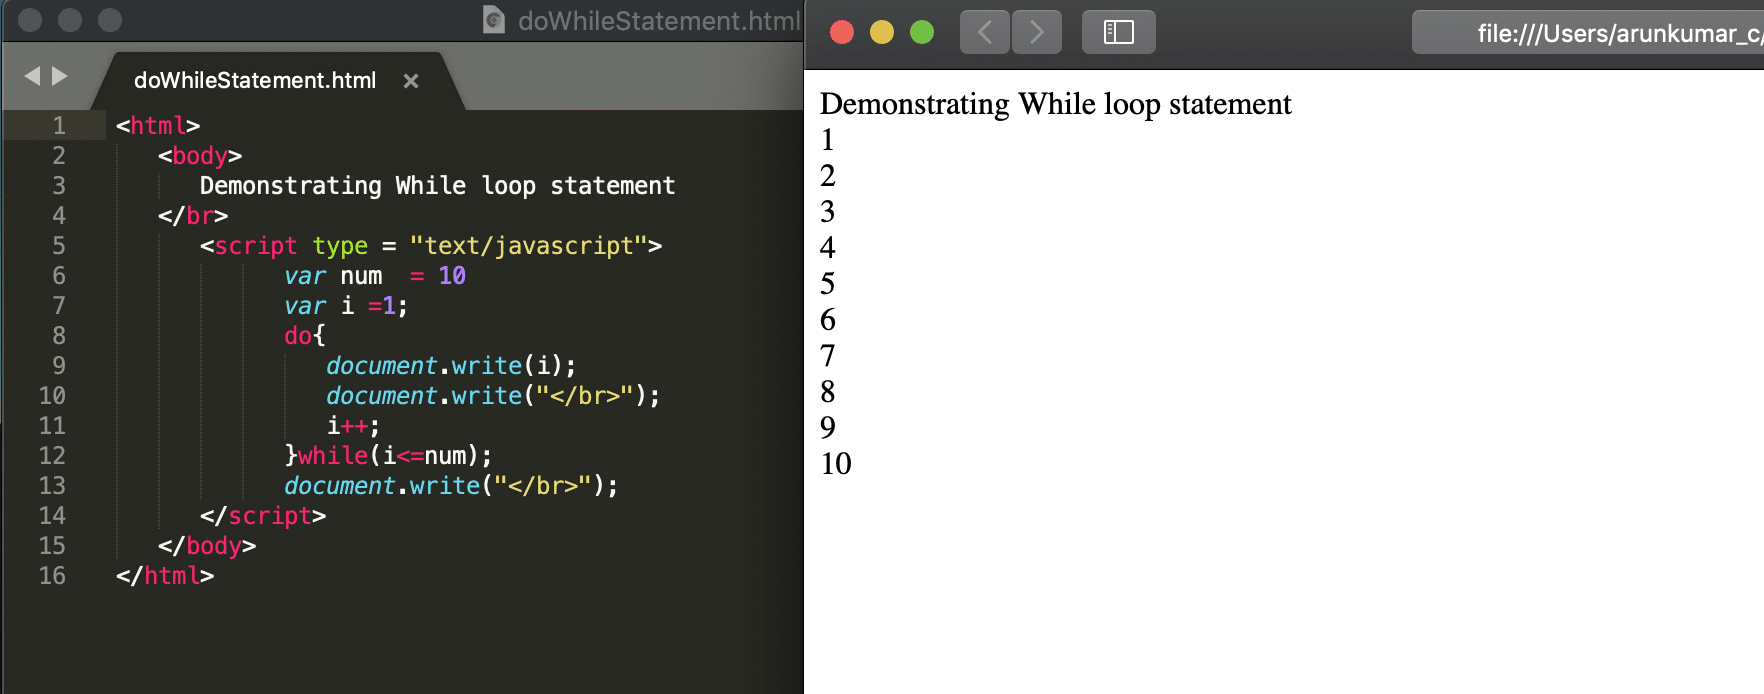
Task: Click the 'var i =1;' line
Action: pyautogui.click(x=346, y=306)
